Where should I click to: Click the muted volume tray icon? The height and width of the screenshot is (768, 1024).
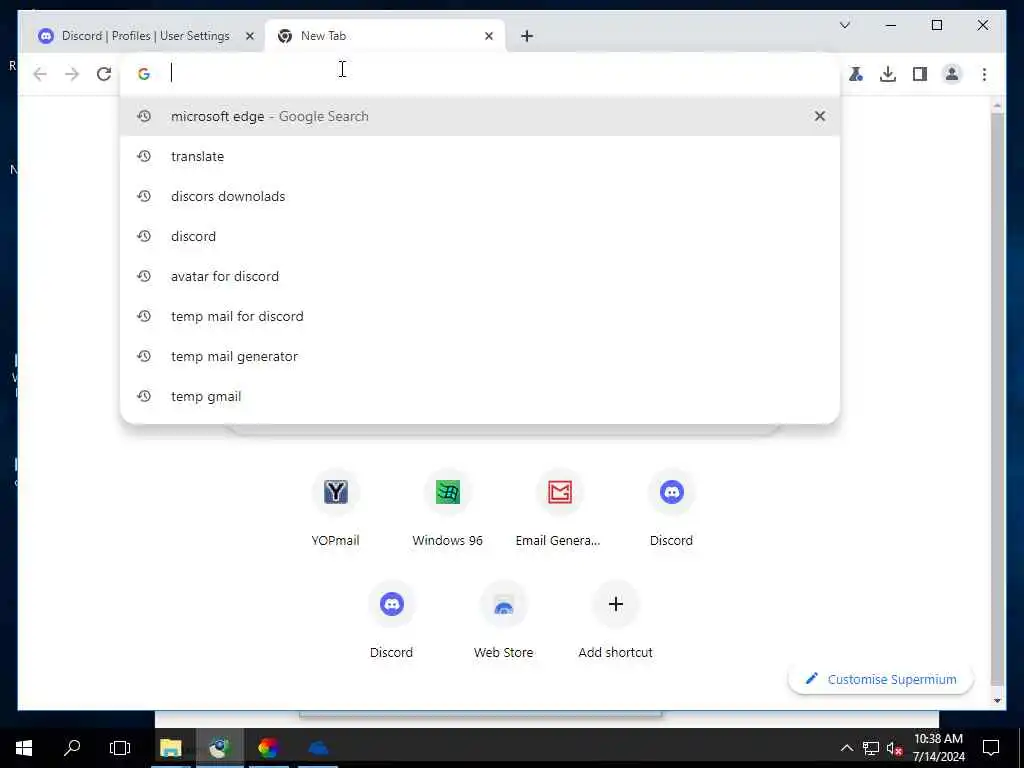[x=894, y=748]
